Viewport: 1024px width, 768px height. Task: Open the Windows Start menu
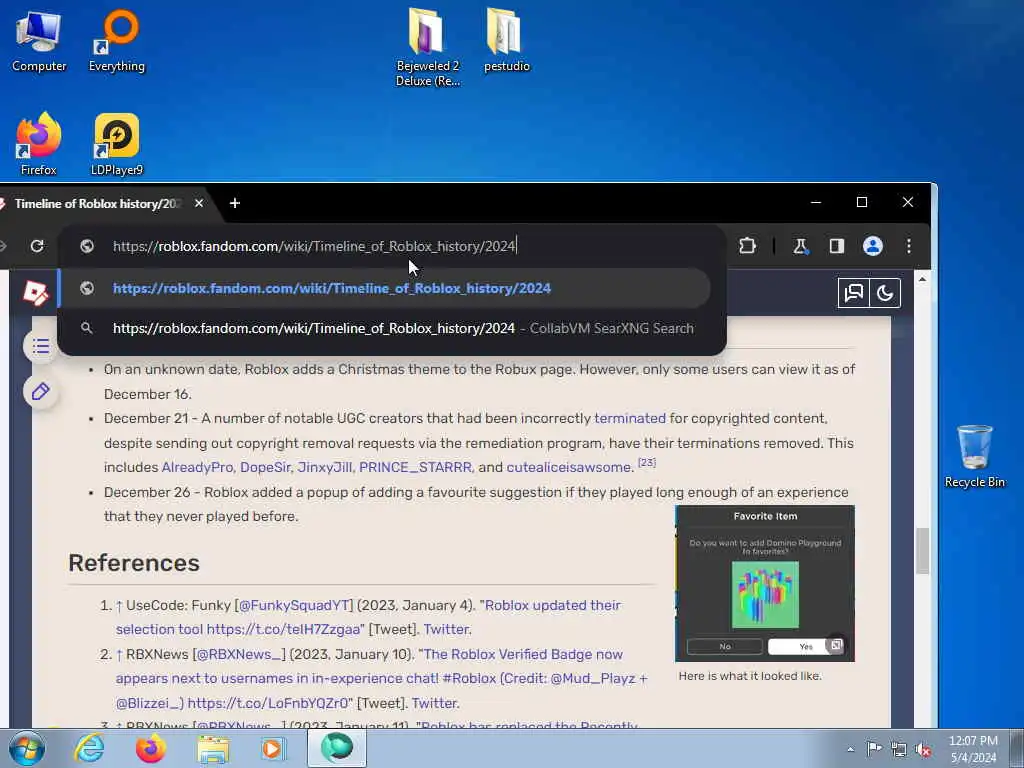click(27, 748)
